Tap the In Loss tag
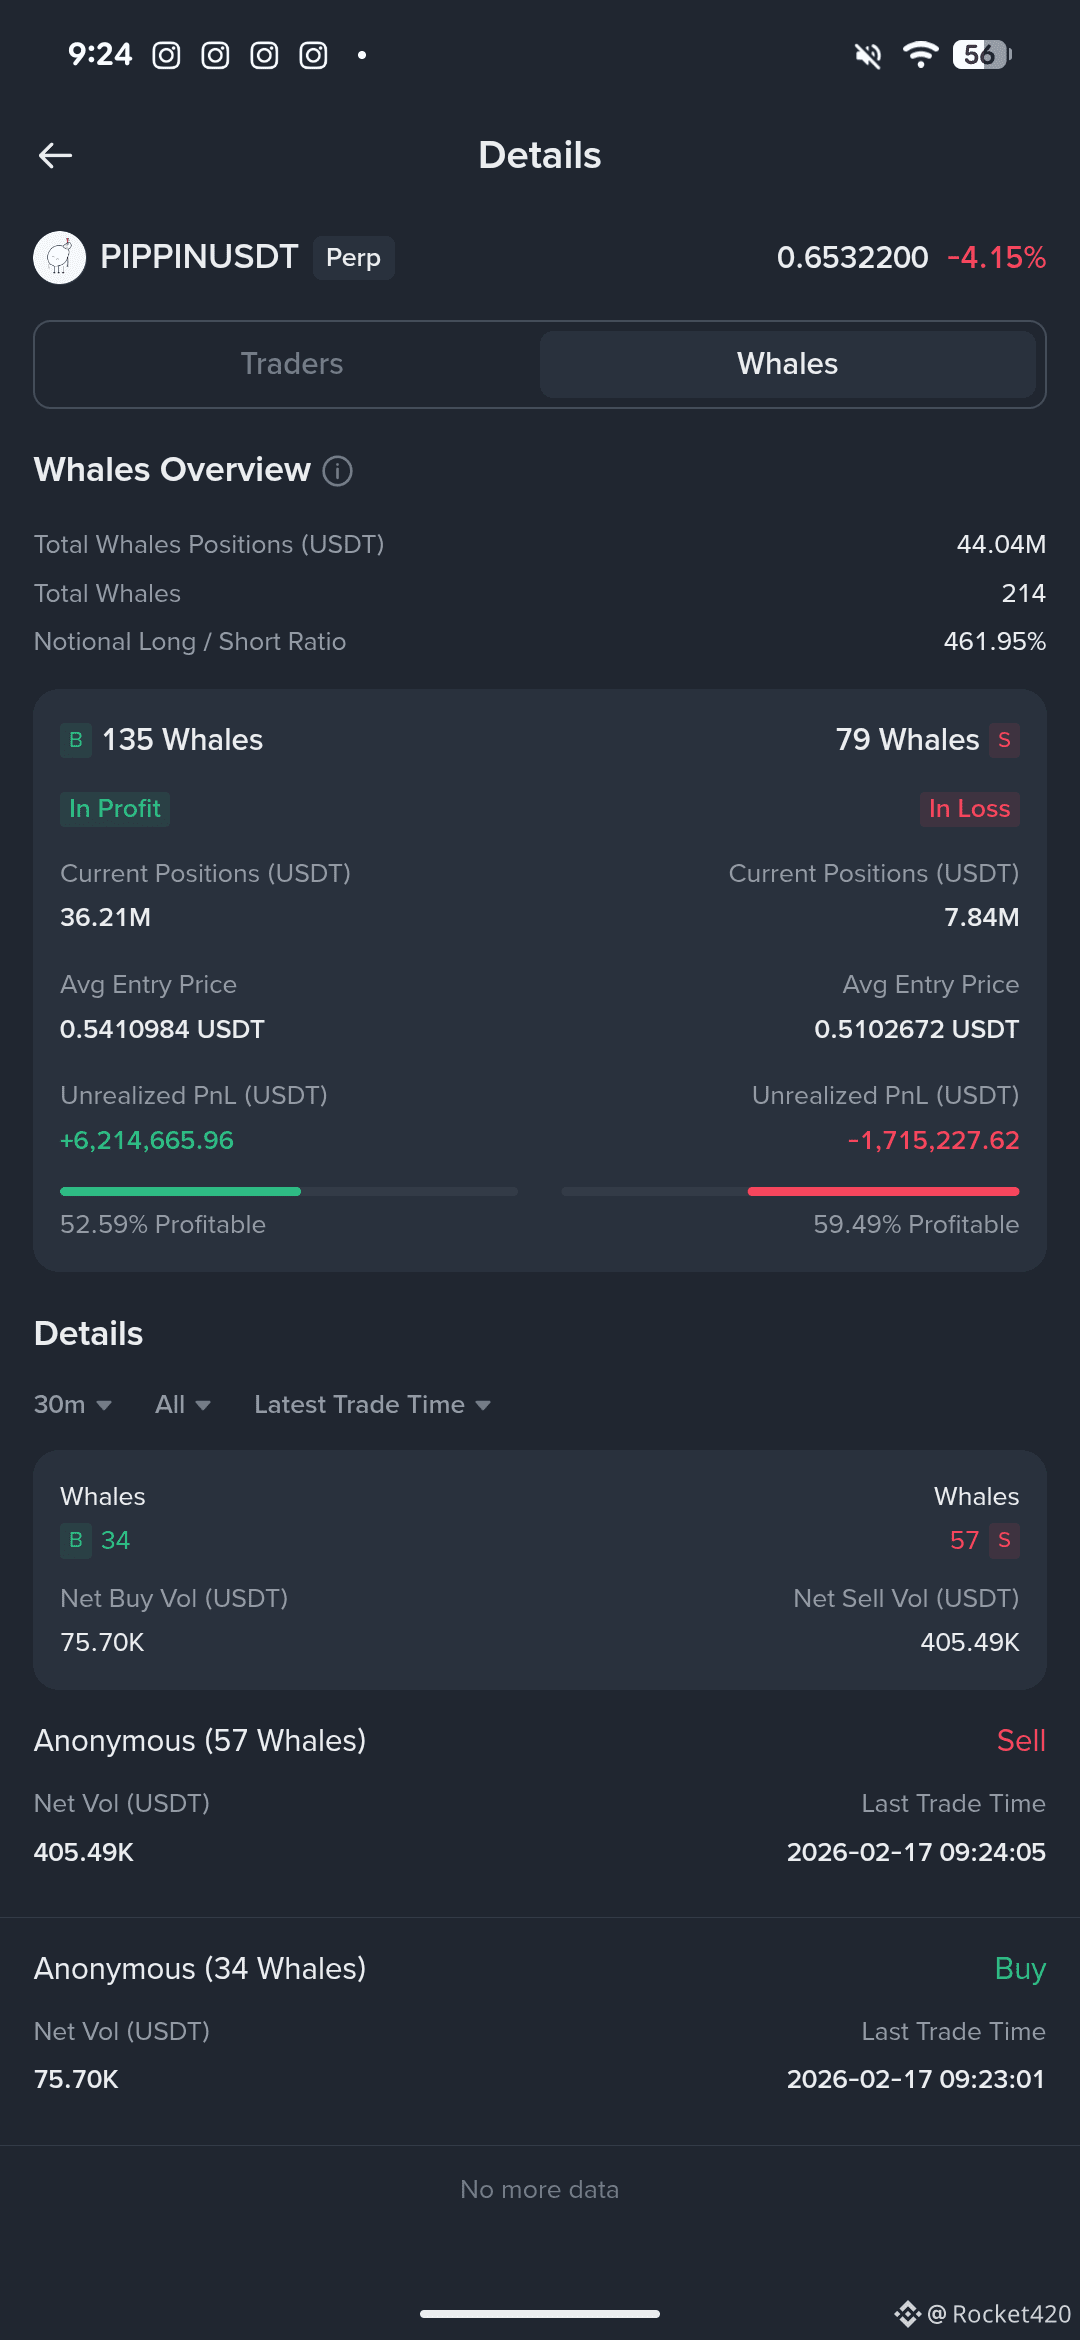This screenshot has height=2340, width=1080. pyautogui.click(x=969, y=809)
